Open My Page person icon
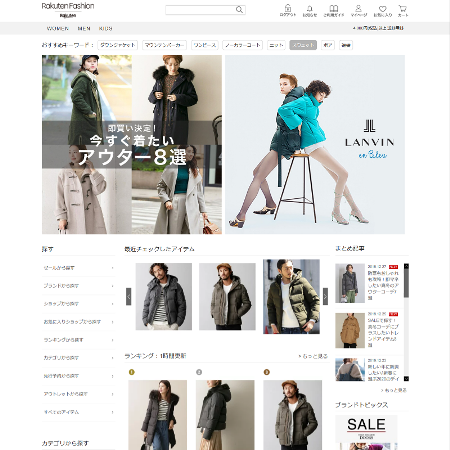Viewport: 450px width, 450px height. 359,10
